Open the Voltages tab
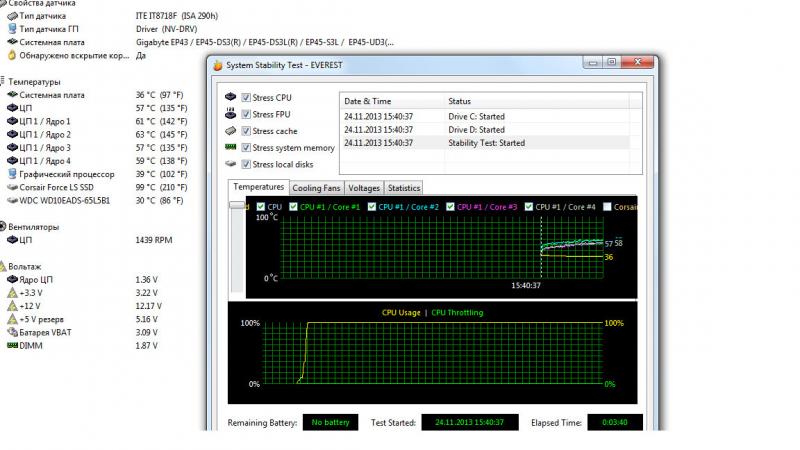Viewport: 800px width, 450px height. (x=364, y=188)
